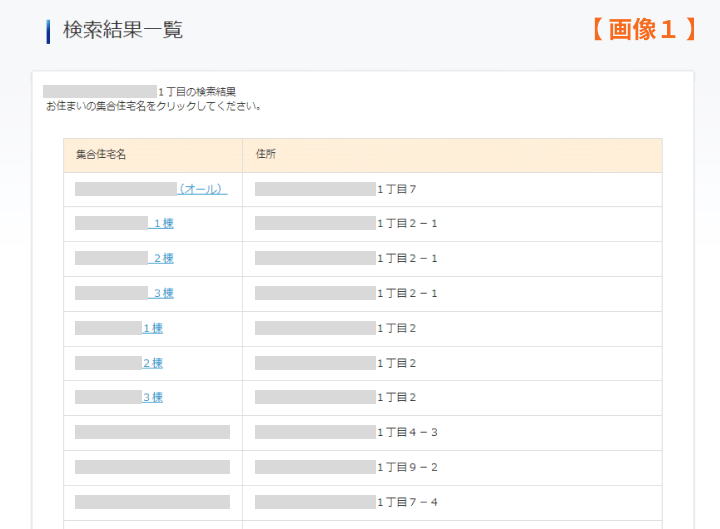This screenshot has height=529, width=720.
Task: Select the address cell 1丁目4－3
Action: point(452,433)
